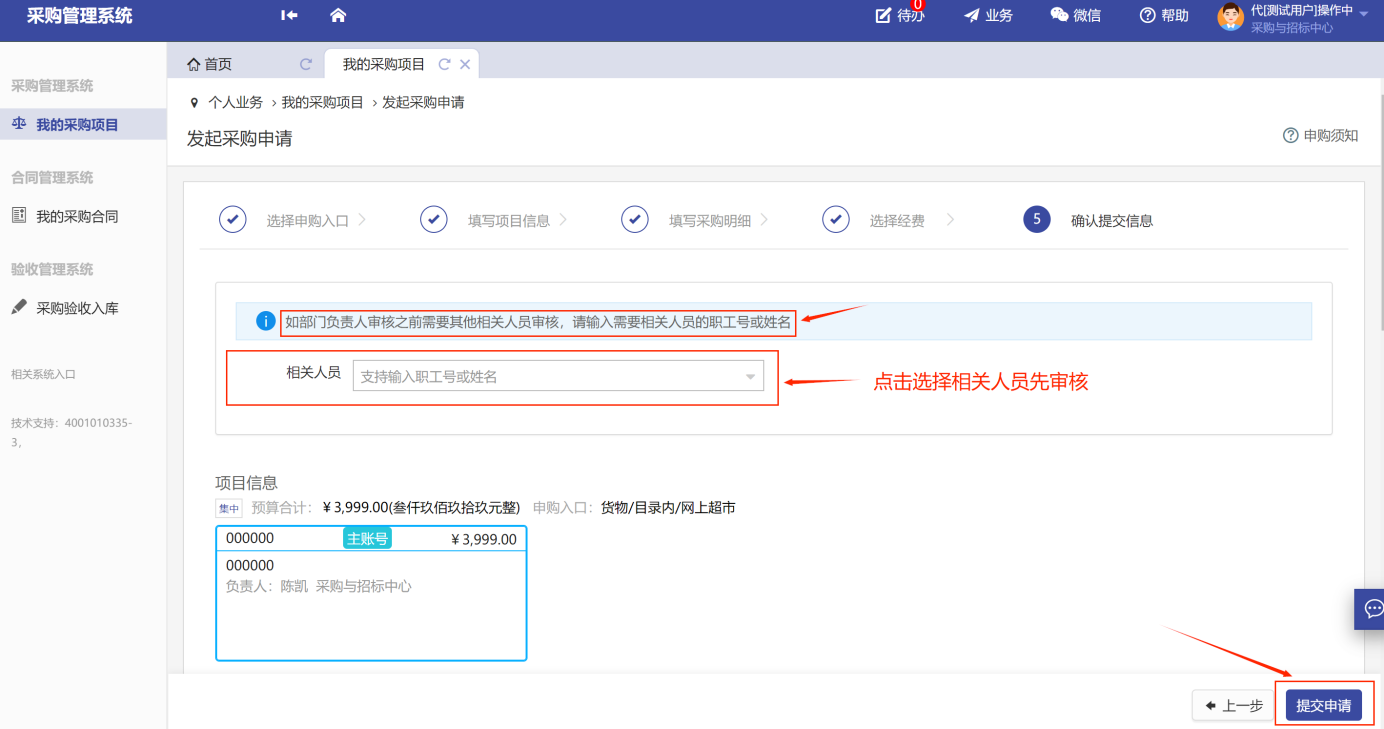The height and width of the screenshot is (729, 1384).
Task: Open the 帮助 help menu
Action: pyautogui.click(x=1164, y=15)
